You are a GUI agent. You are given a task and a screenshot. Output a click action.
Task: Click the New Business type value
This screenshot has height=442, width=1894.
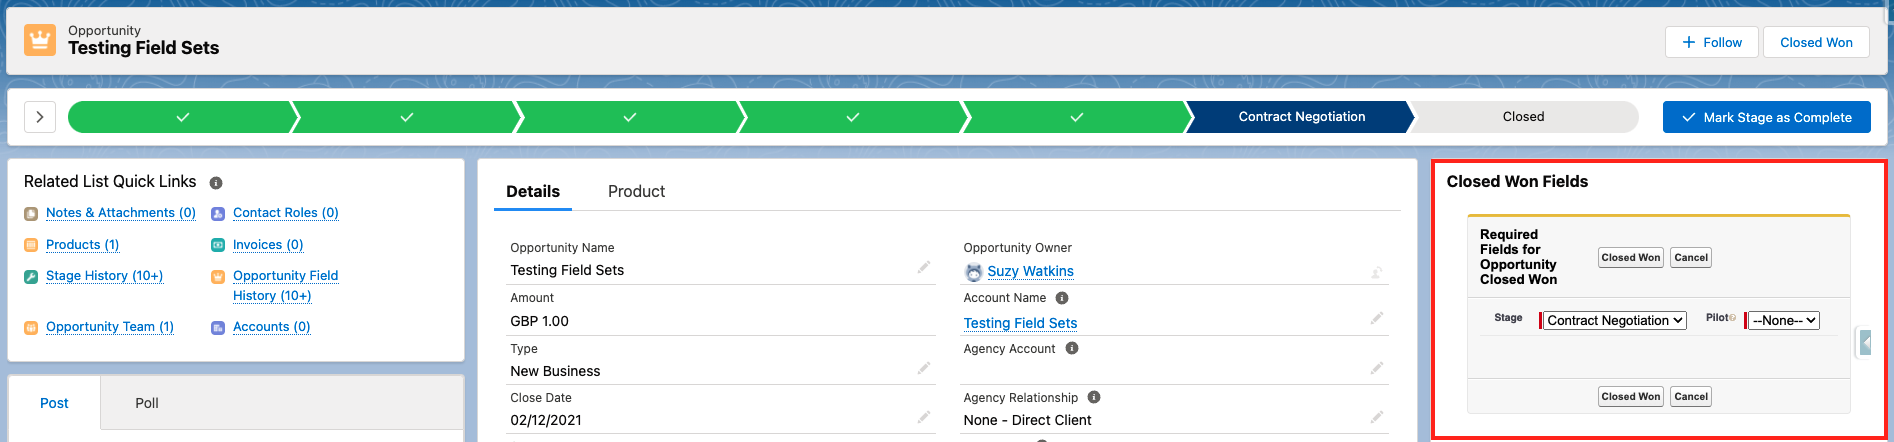555,371
